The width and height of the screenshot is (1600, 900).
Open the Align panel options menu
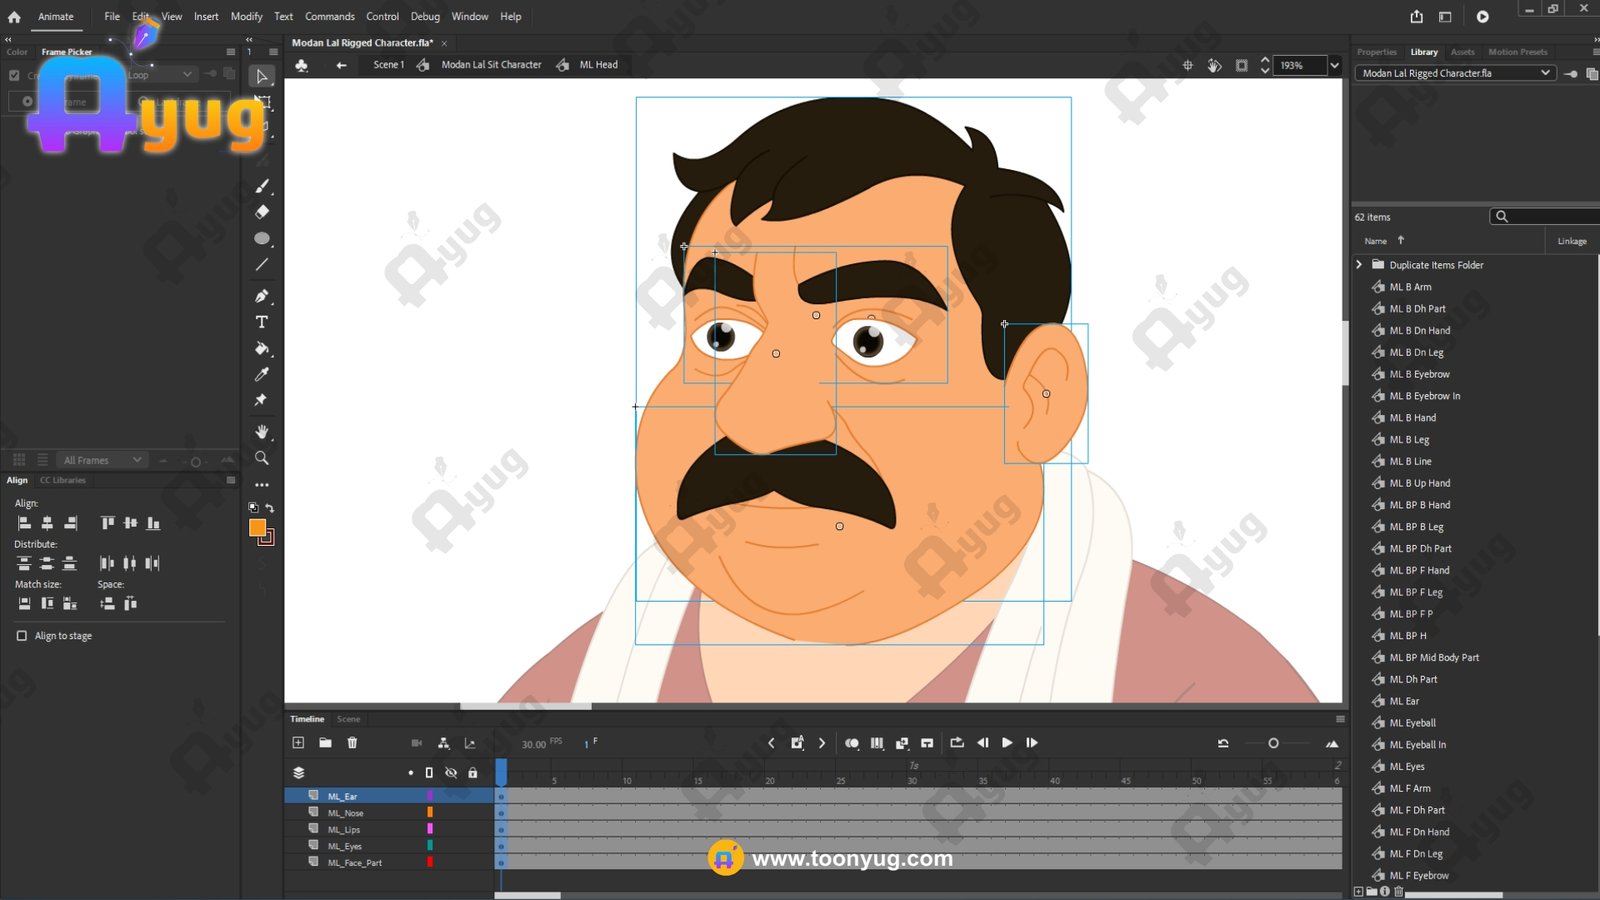click(231, 480)
